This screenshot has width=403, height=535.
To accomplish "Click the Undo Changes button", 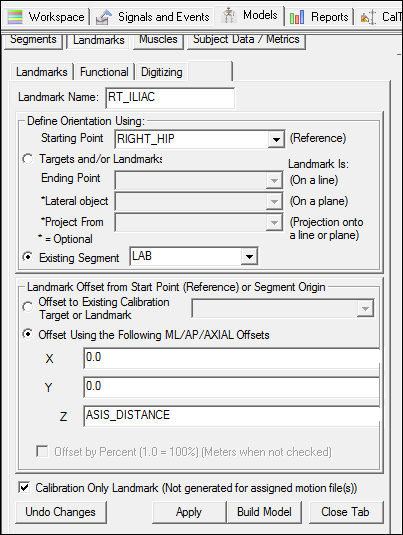I will point(61,512).
